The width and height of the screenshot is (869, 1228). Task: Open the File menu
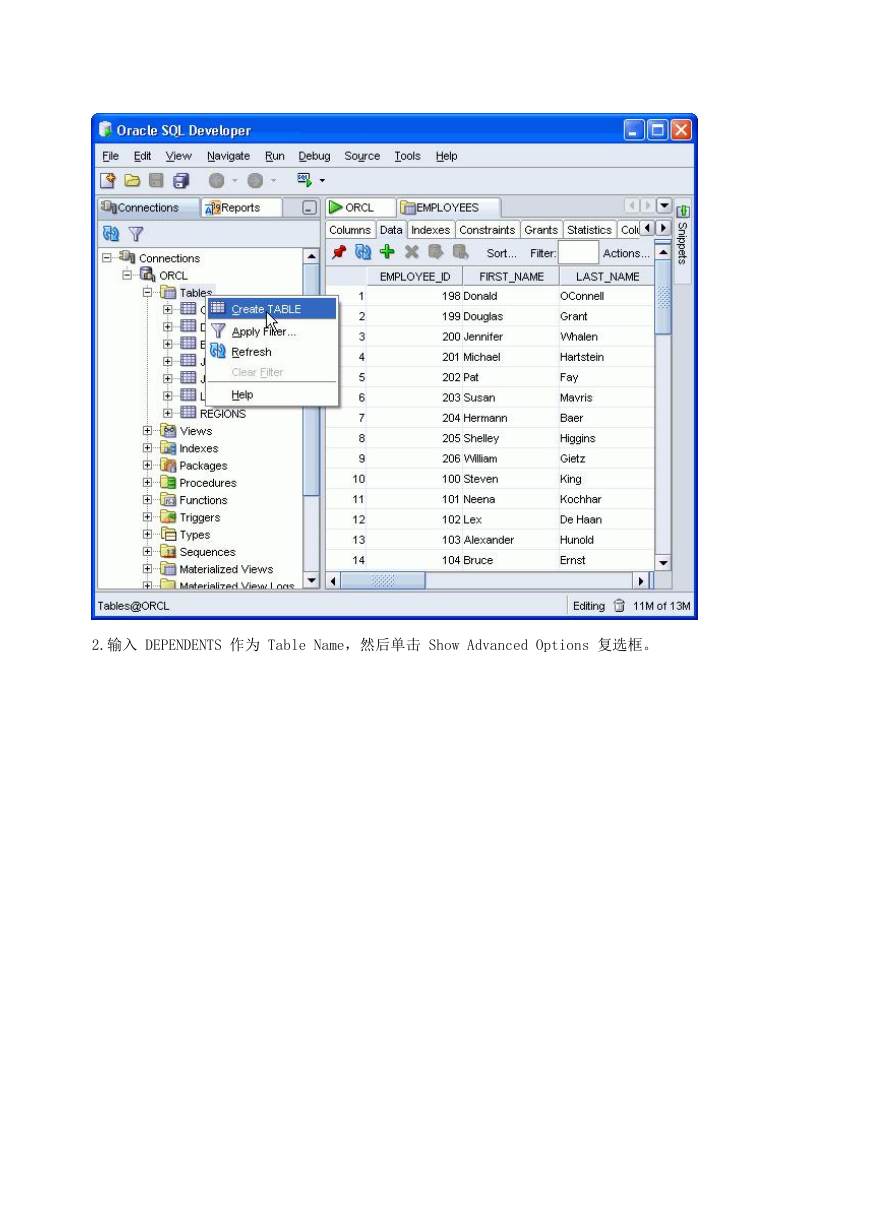[110, 156]
